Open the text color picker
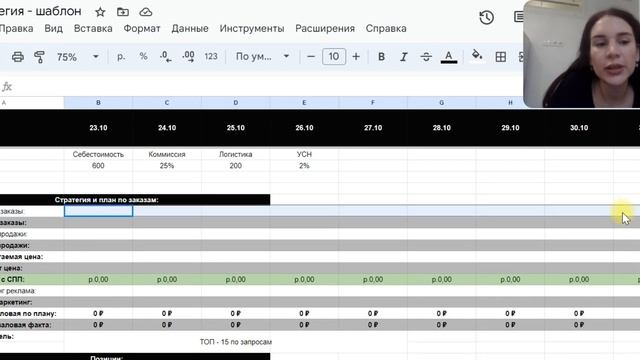The width and height of the screenshot is (640, 360). [449, 57]
